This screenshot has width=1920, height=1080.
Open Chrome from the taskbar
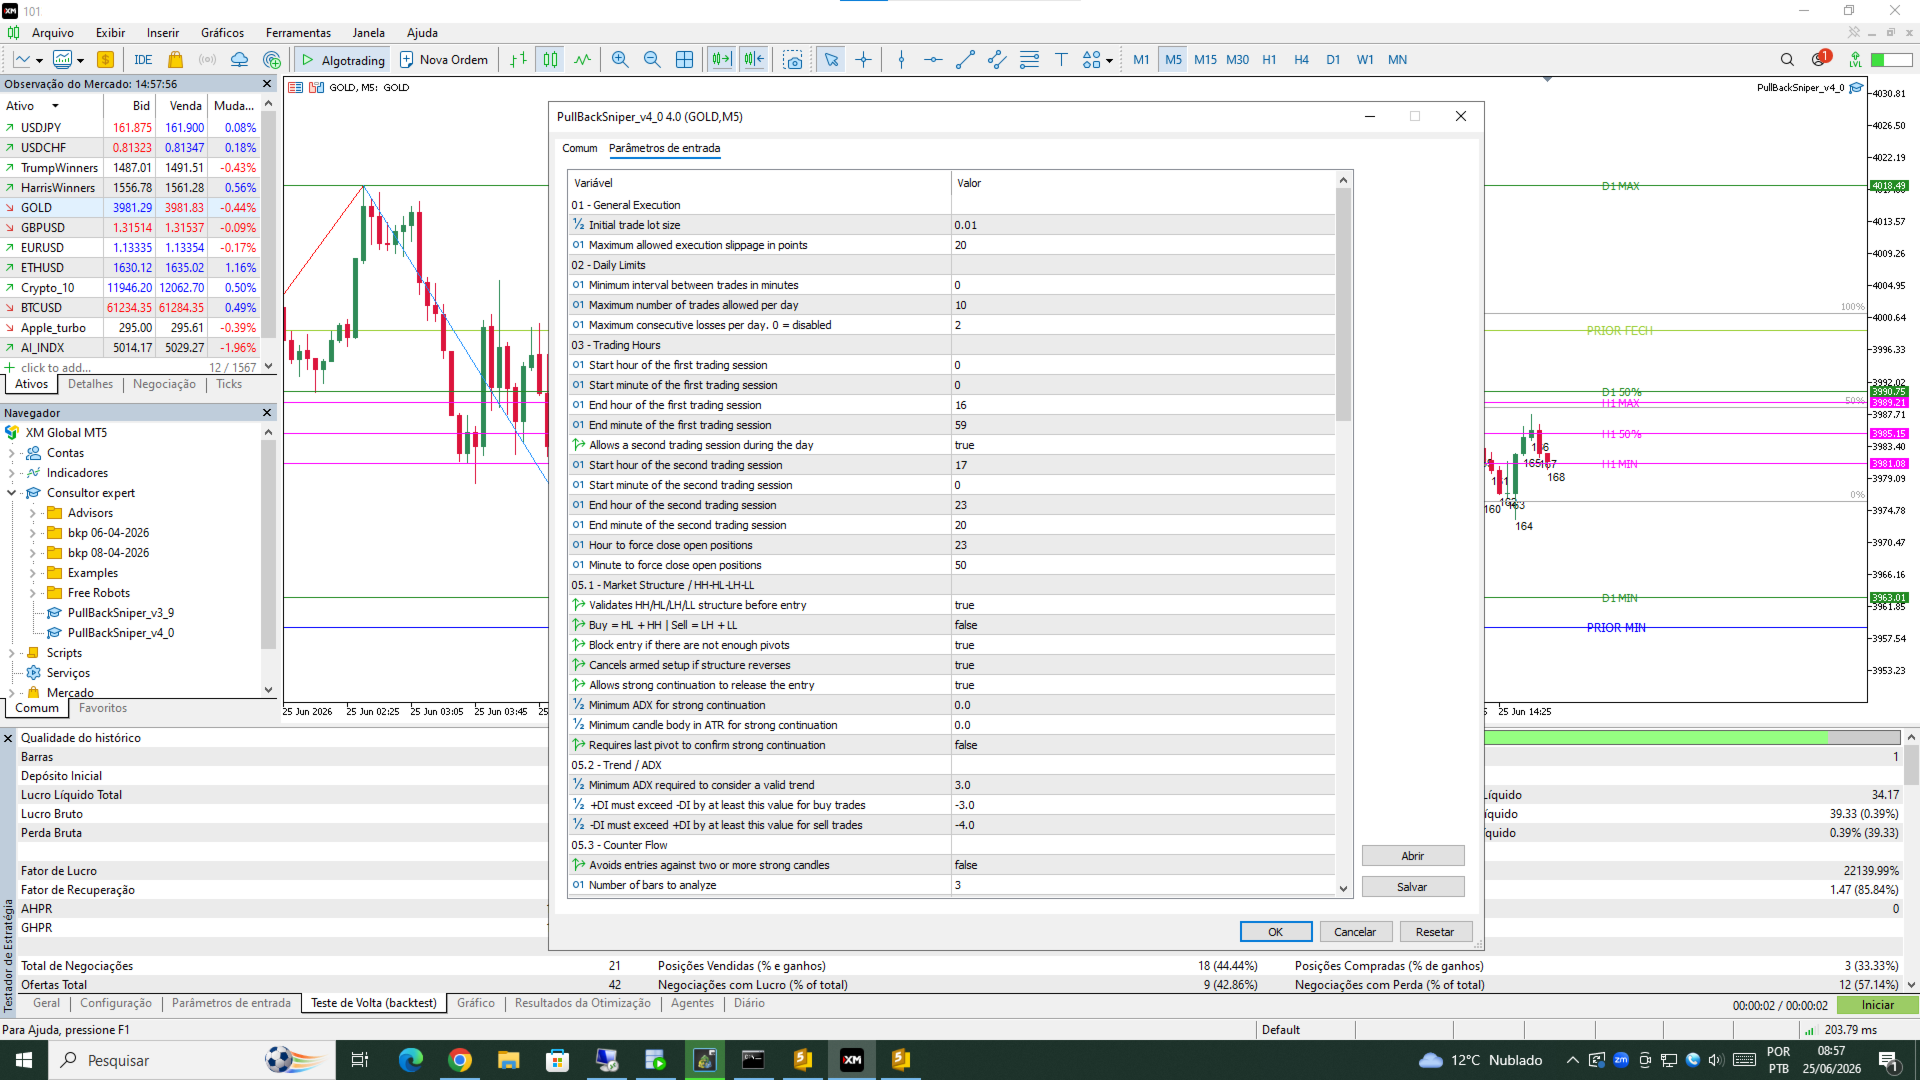coord(460,1060)
